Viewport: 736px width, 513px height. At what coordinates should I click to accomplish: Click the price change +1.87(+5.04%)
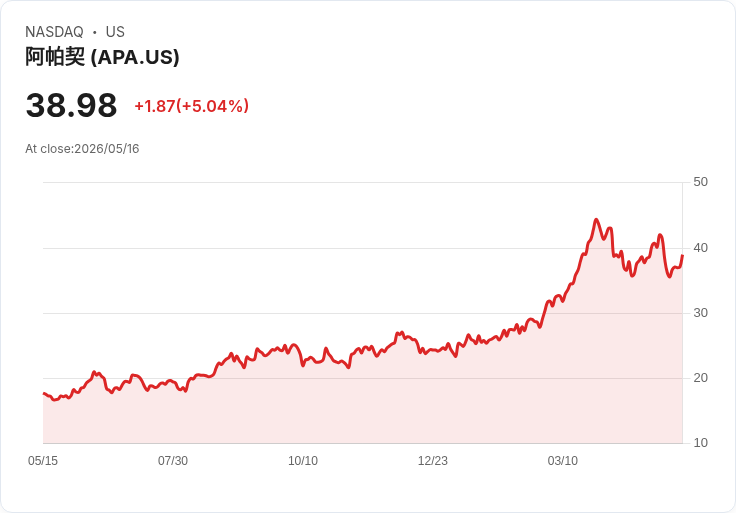(x=192, y=106)
